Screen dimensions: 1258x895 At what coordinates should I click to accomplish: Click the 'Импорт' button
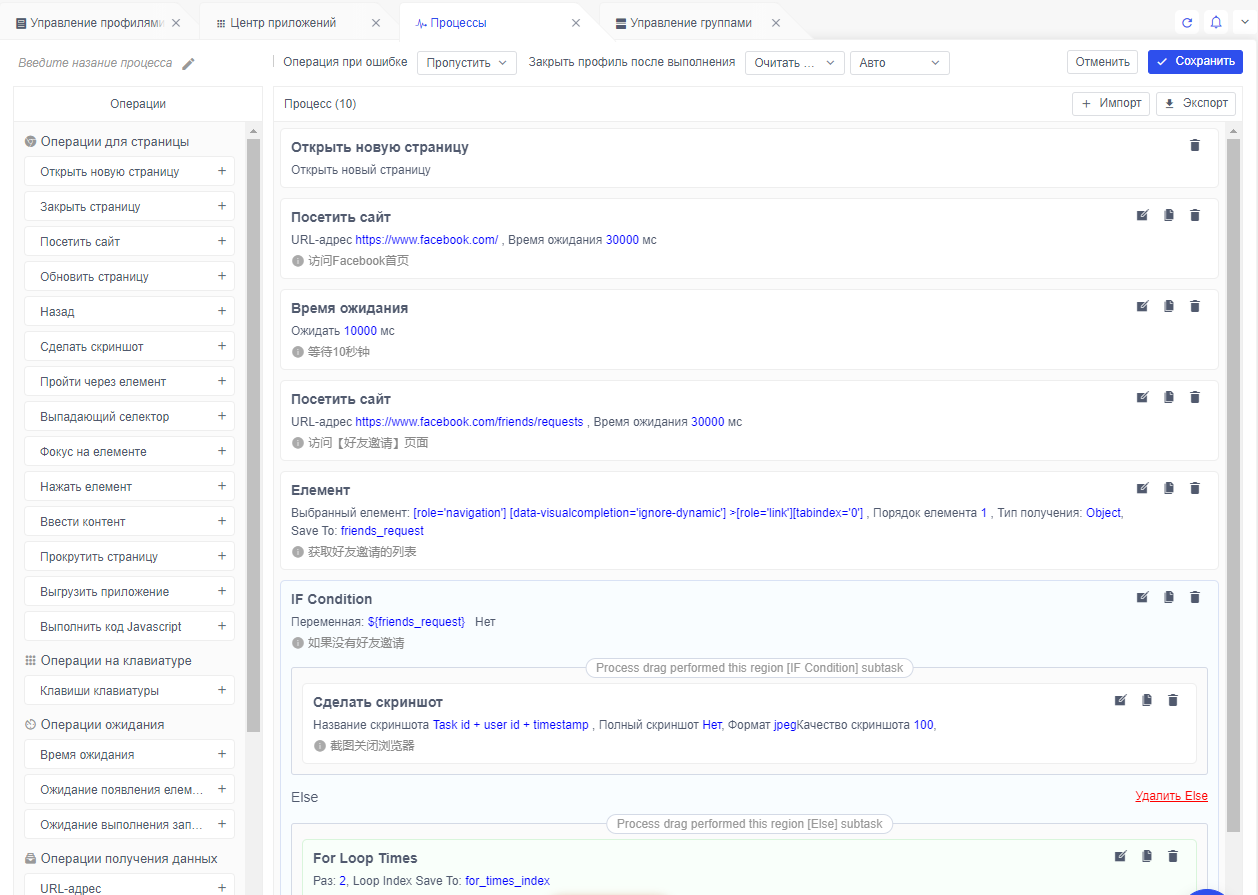(x=1111, y=103)
